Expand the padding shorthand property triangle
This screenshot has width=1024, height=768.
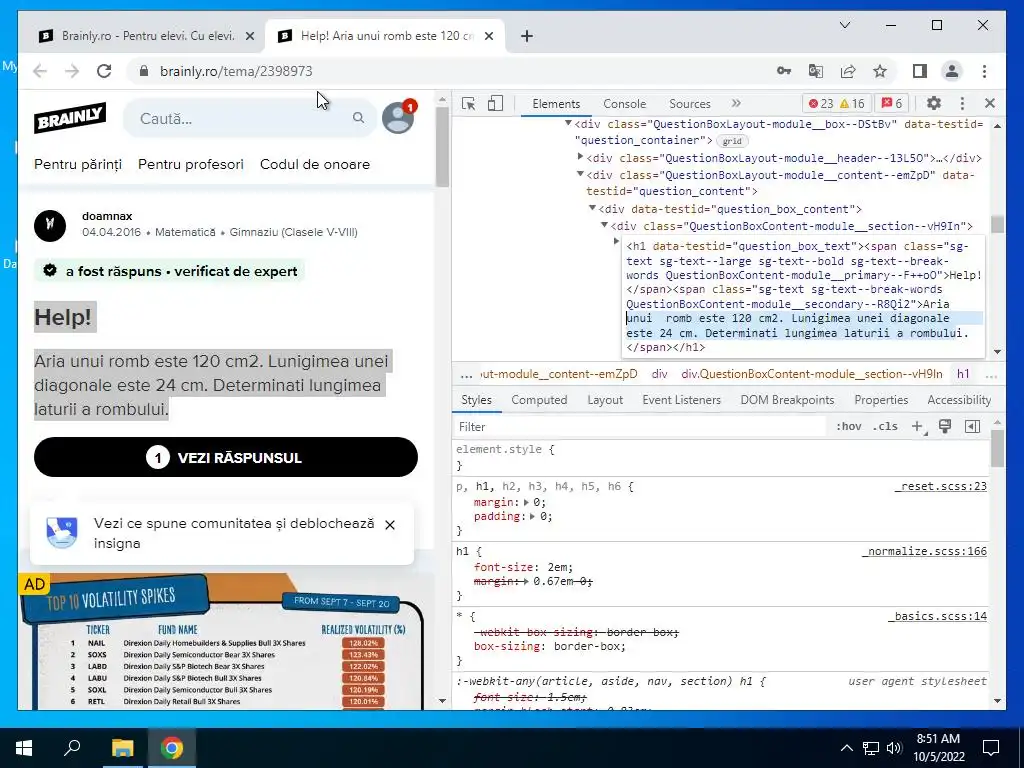point(532,517)
